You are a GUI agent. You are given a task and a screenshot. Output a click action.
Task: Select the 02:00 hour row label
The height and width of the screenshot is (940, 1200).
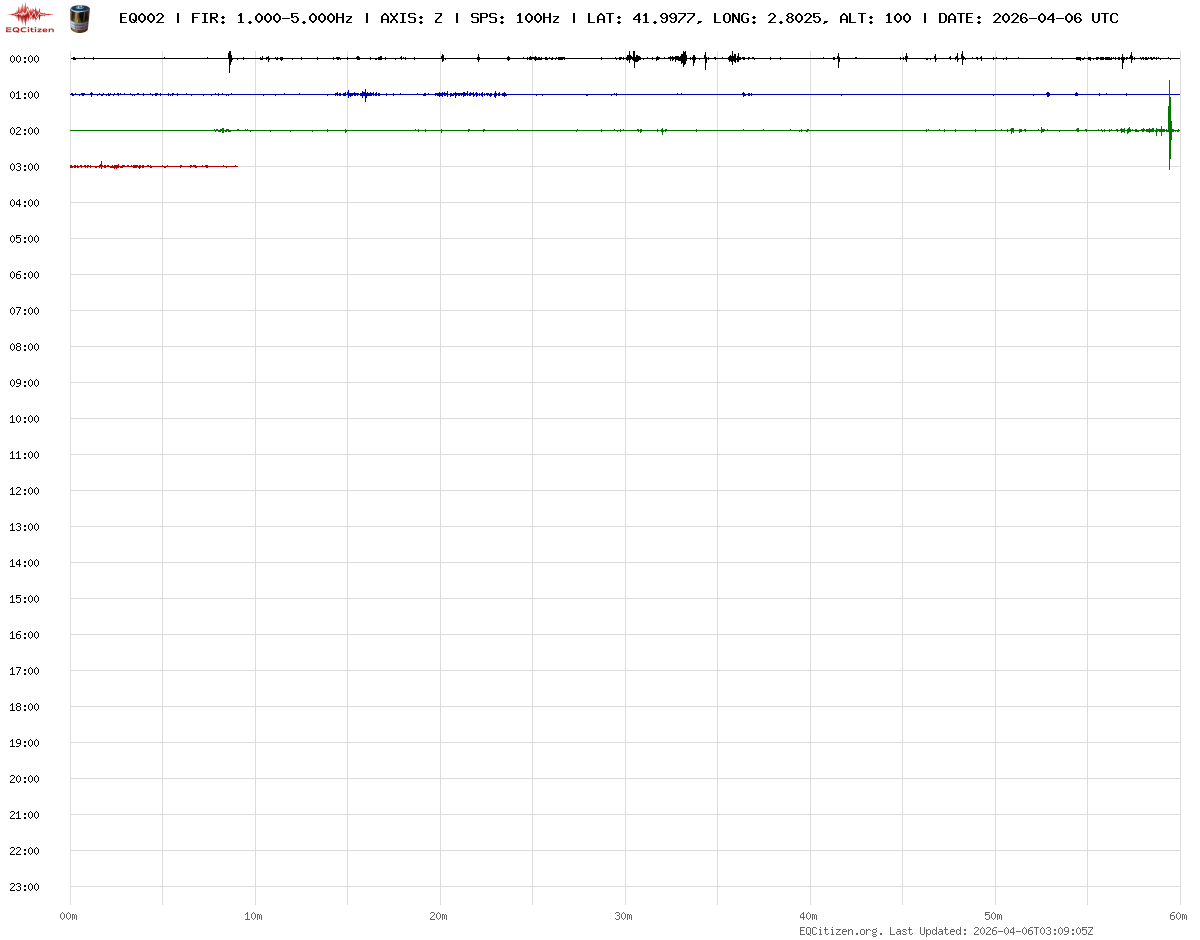point(24,131)
